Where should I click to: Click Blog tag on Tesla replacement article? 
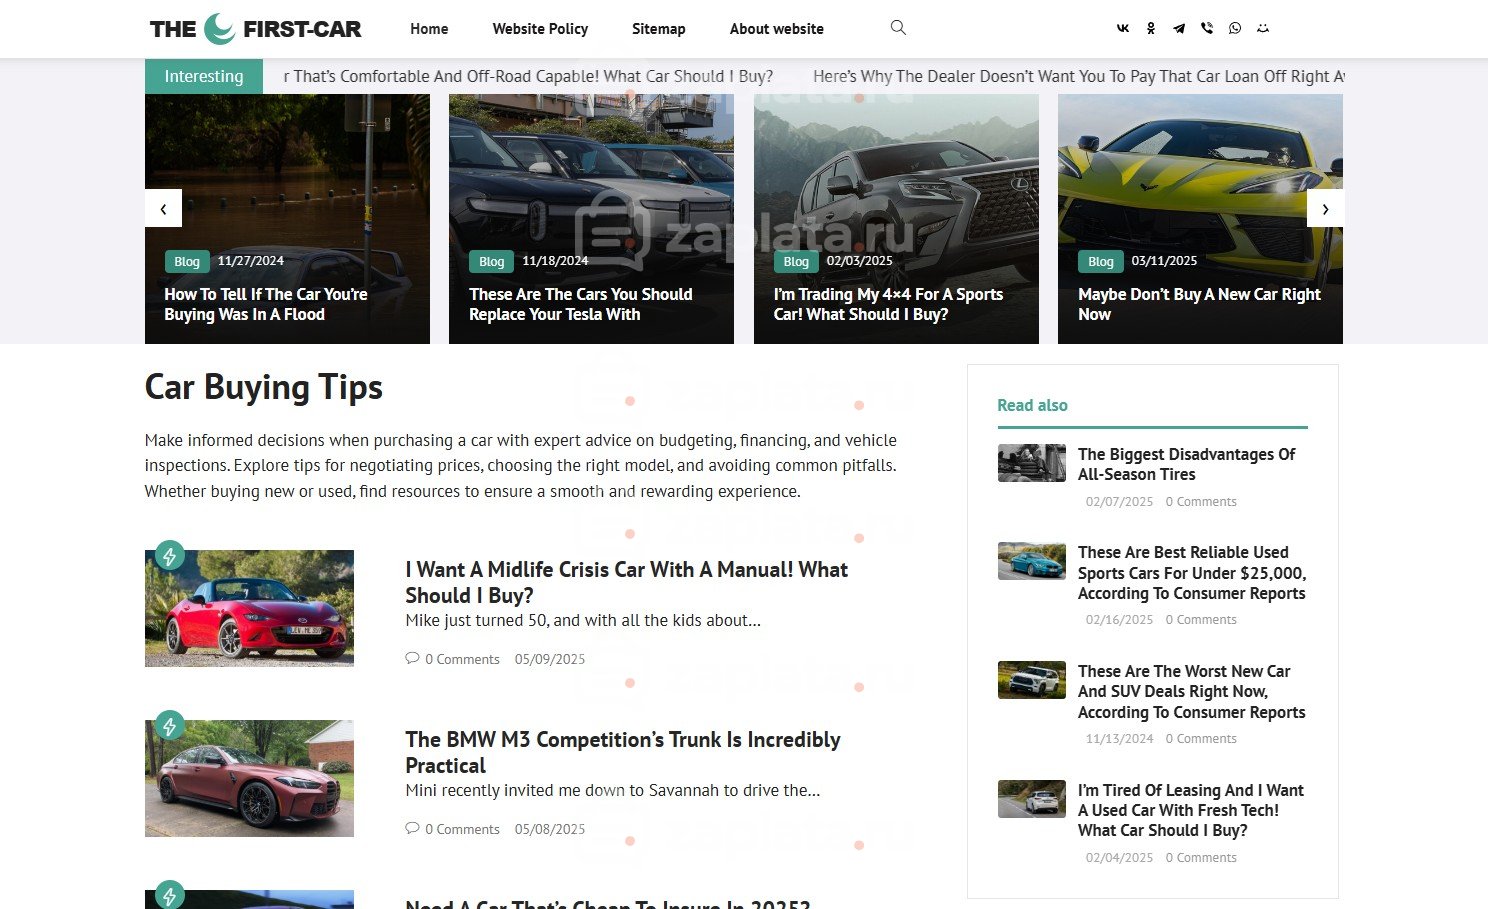492,262
